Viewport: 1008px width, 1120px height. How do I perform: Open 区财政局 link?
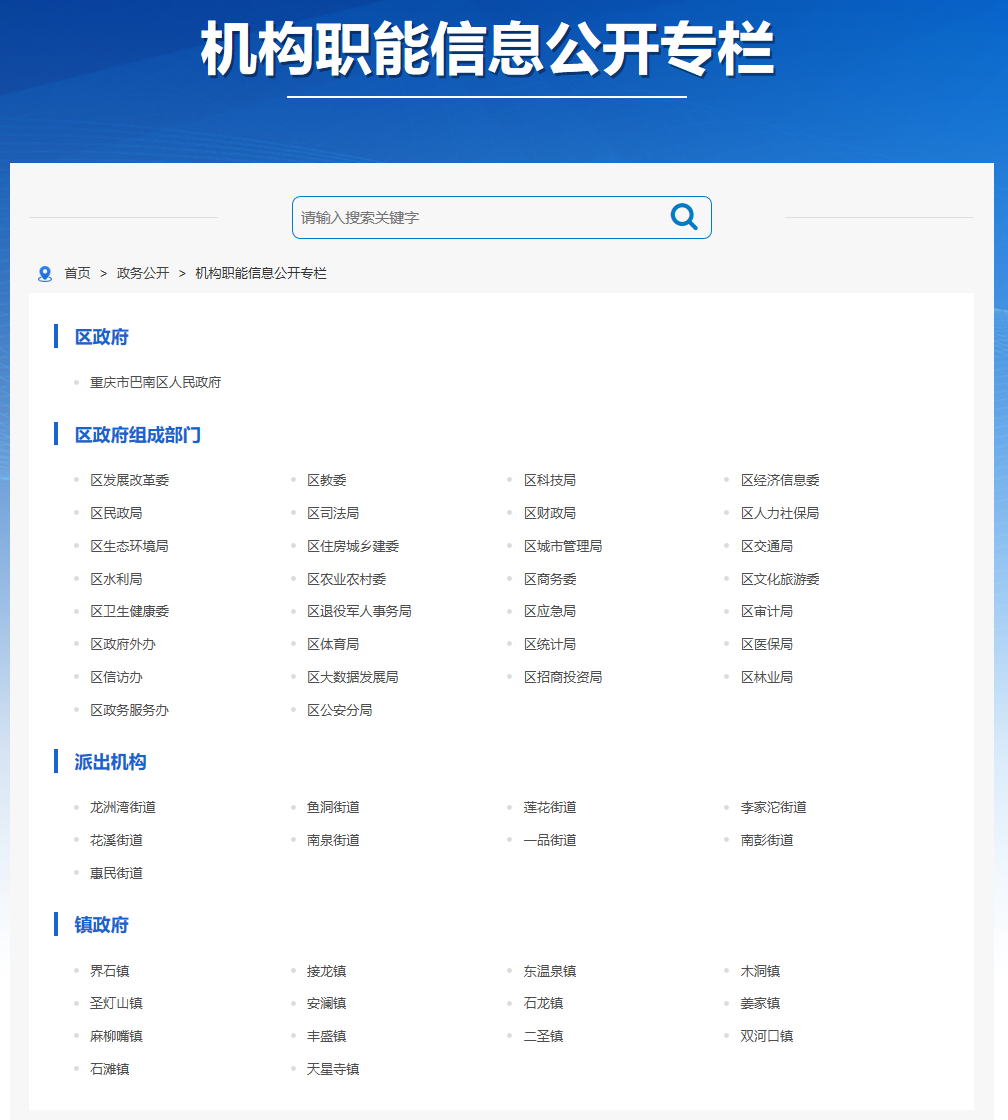tap(549, 513)
